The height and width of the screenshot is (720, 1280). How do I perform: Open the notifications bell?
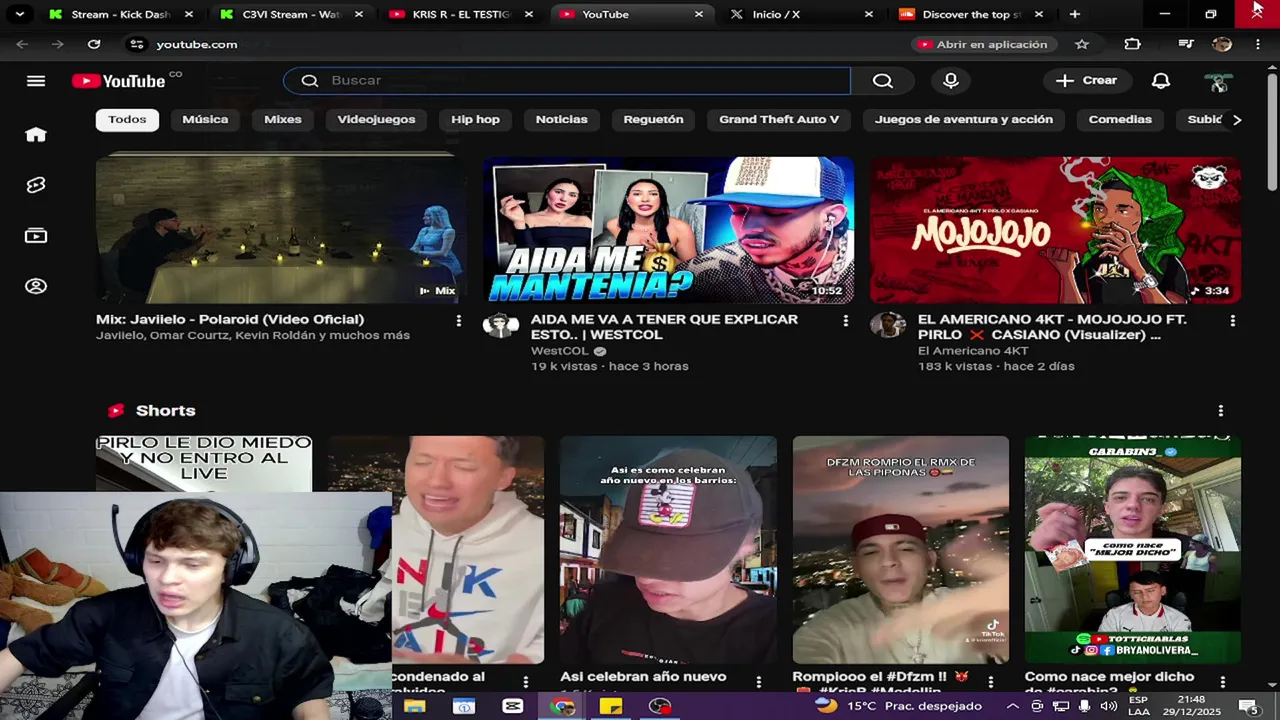click(x=1160, y=81)
